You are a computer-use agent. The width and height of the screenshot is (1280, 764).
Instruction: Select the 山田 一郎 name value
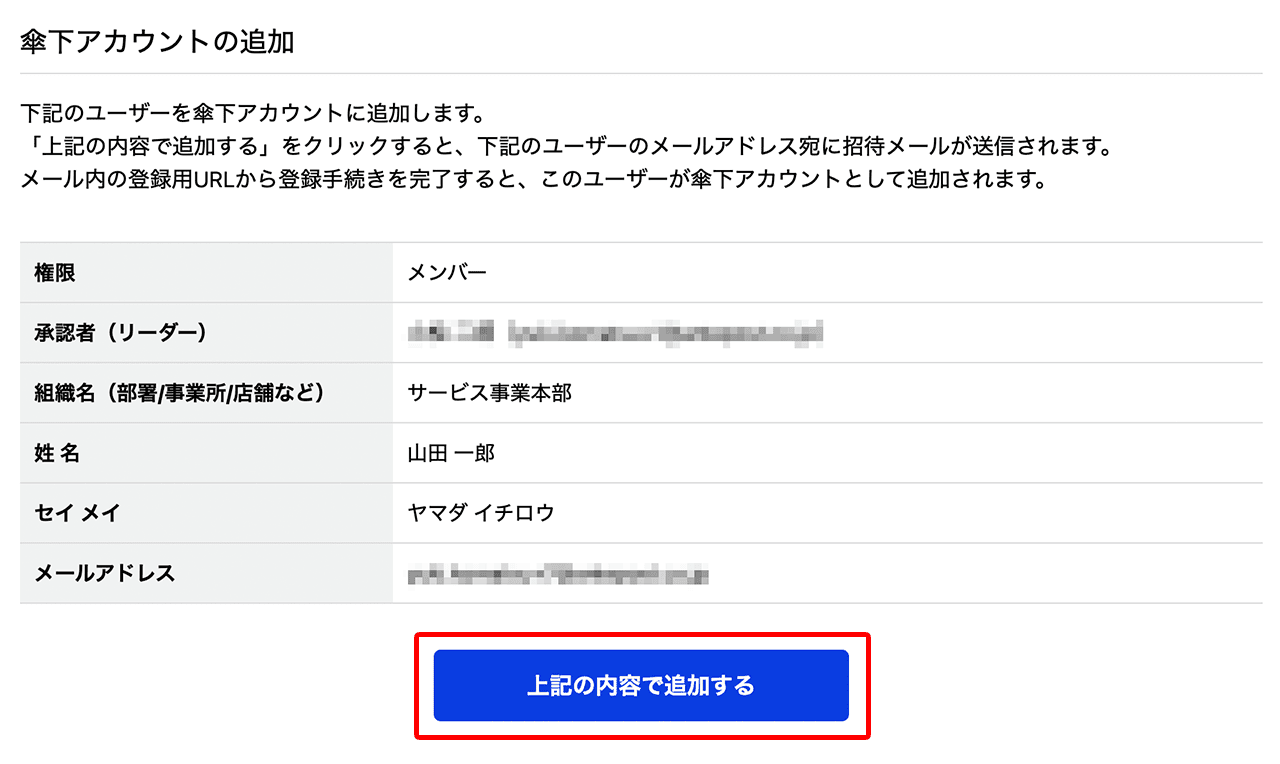pos(451,453)
